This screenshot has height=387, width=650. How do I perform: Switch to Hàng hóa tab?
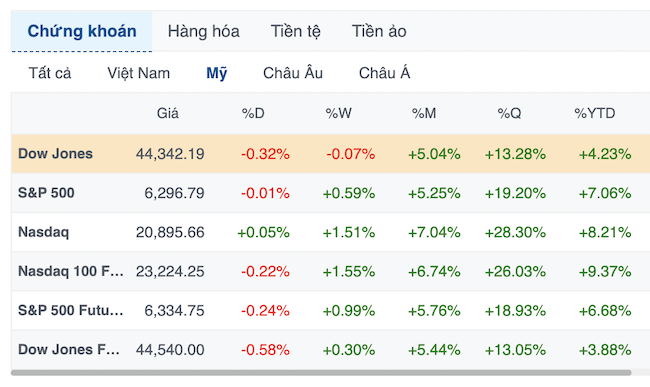204,31
